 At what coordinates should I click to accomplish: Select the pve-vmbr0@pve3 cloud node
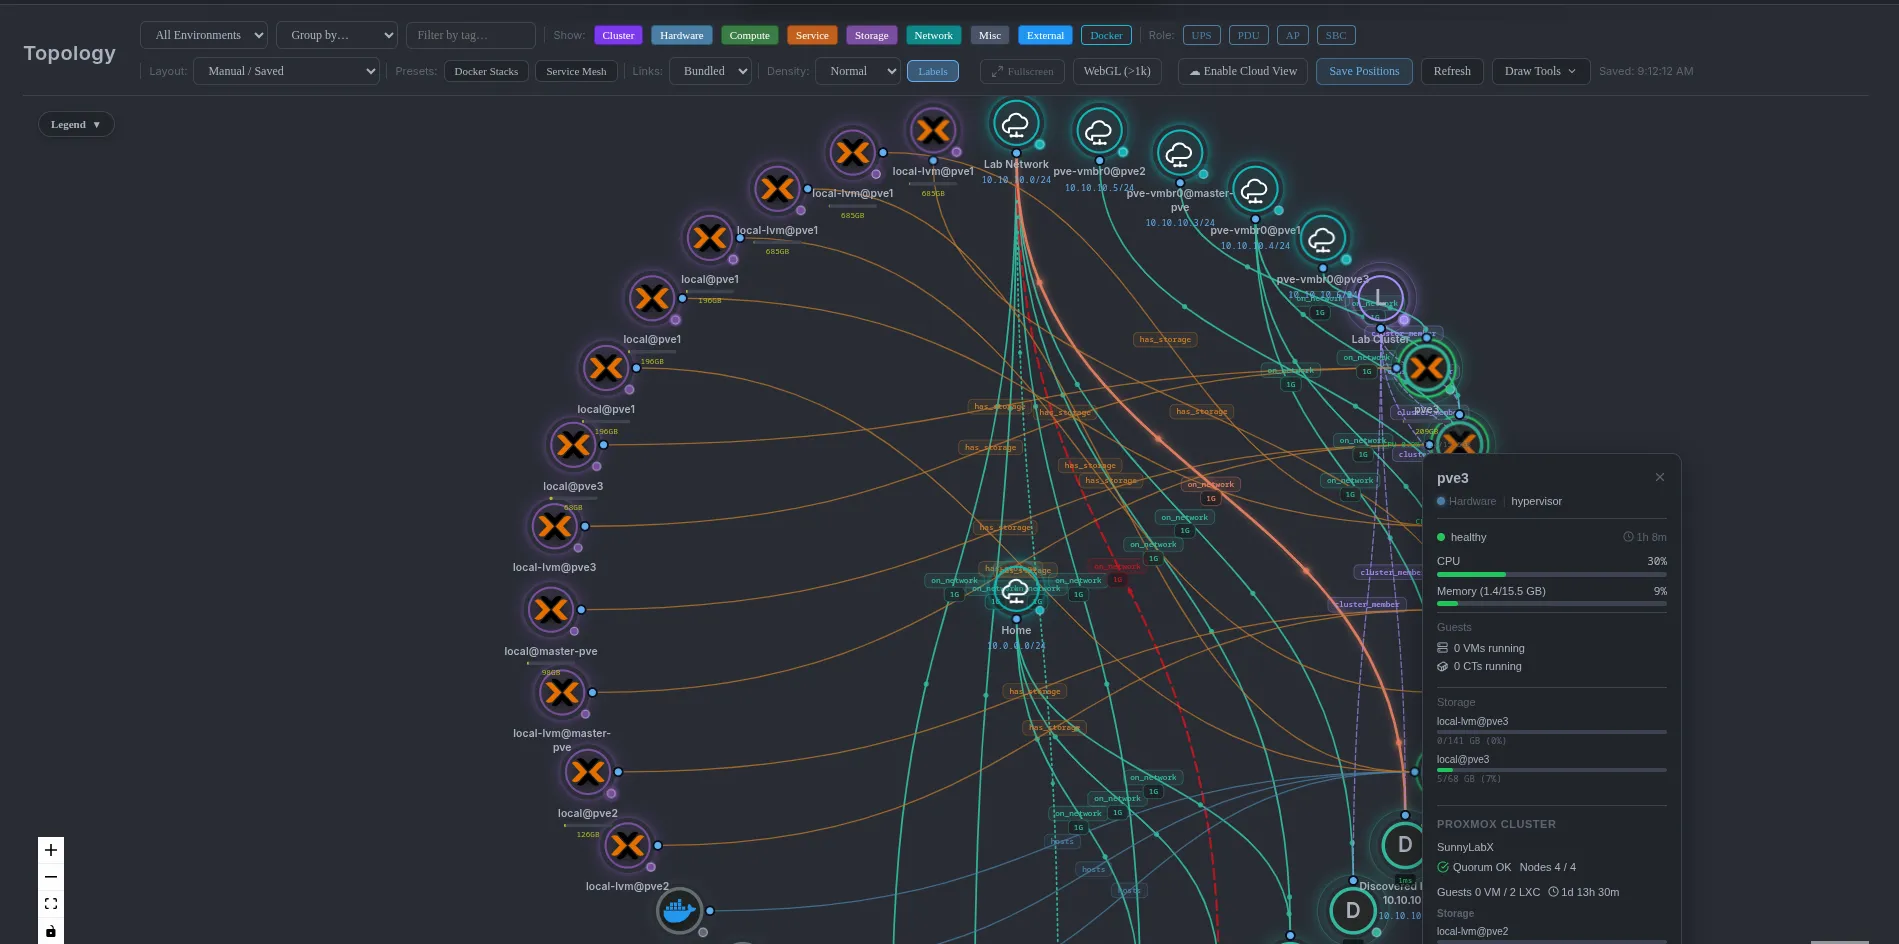click(x=1322, y=239)
